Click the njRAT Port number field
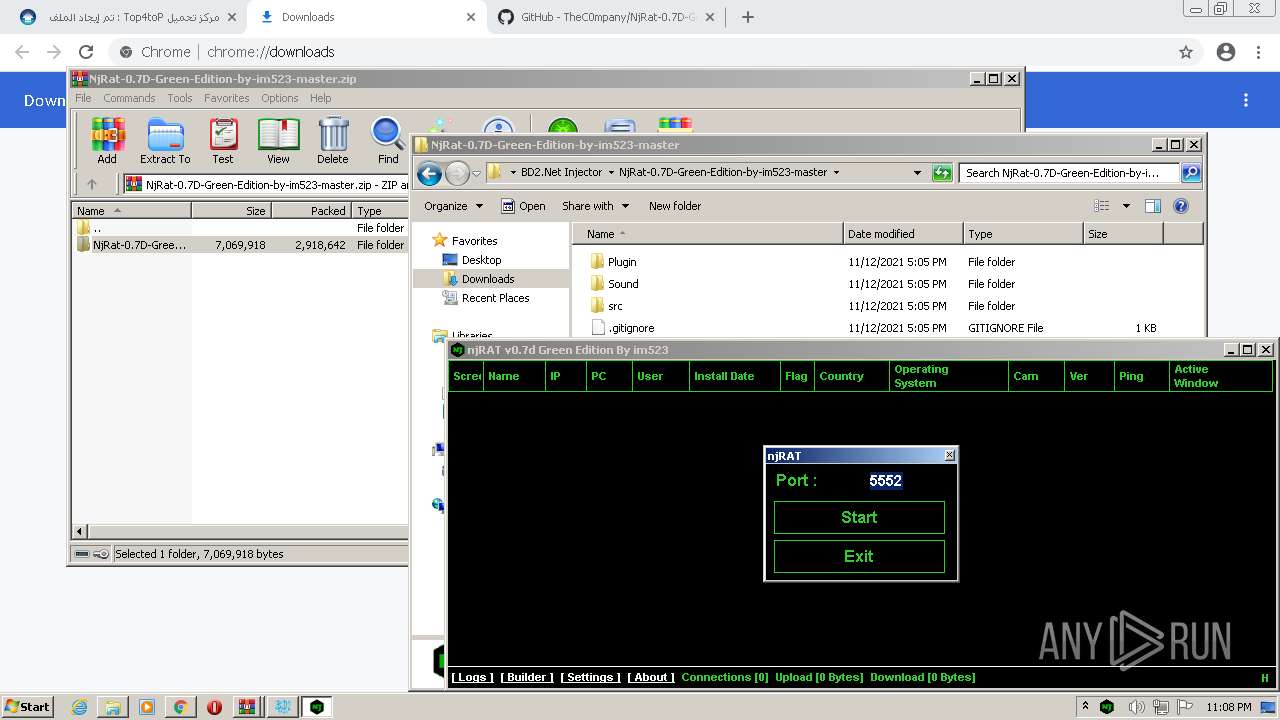 886,480
